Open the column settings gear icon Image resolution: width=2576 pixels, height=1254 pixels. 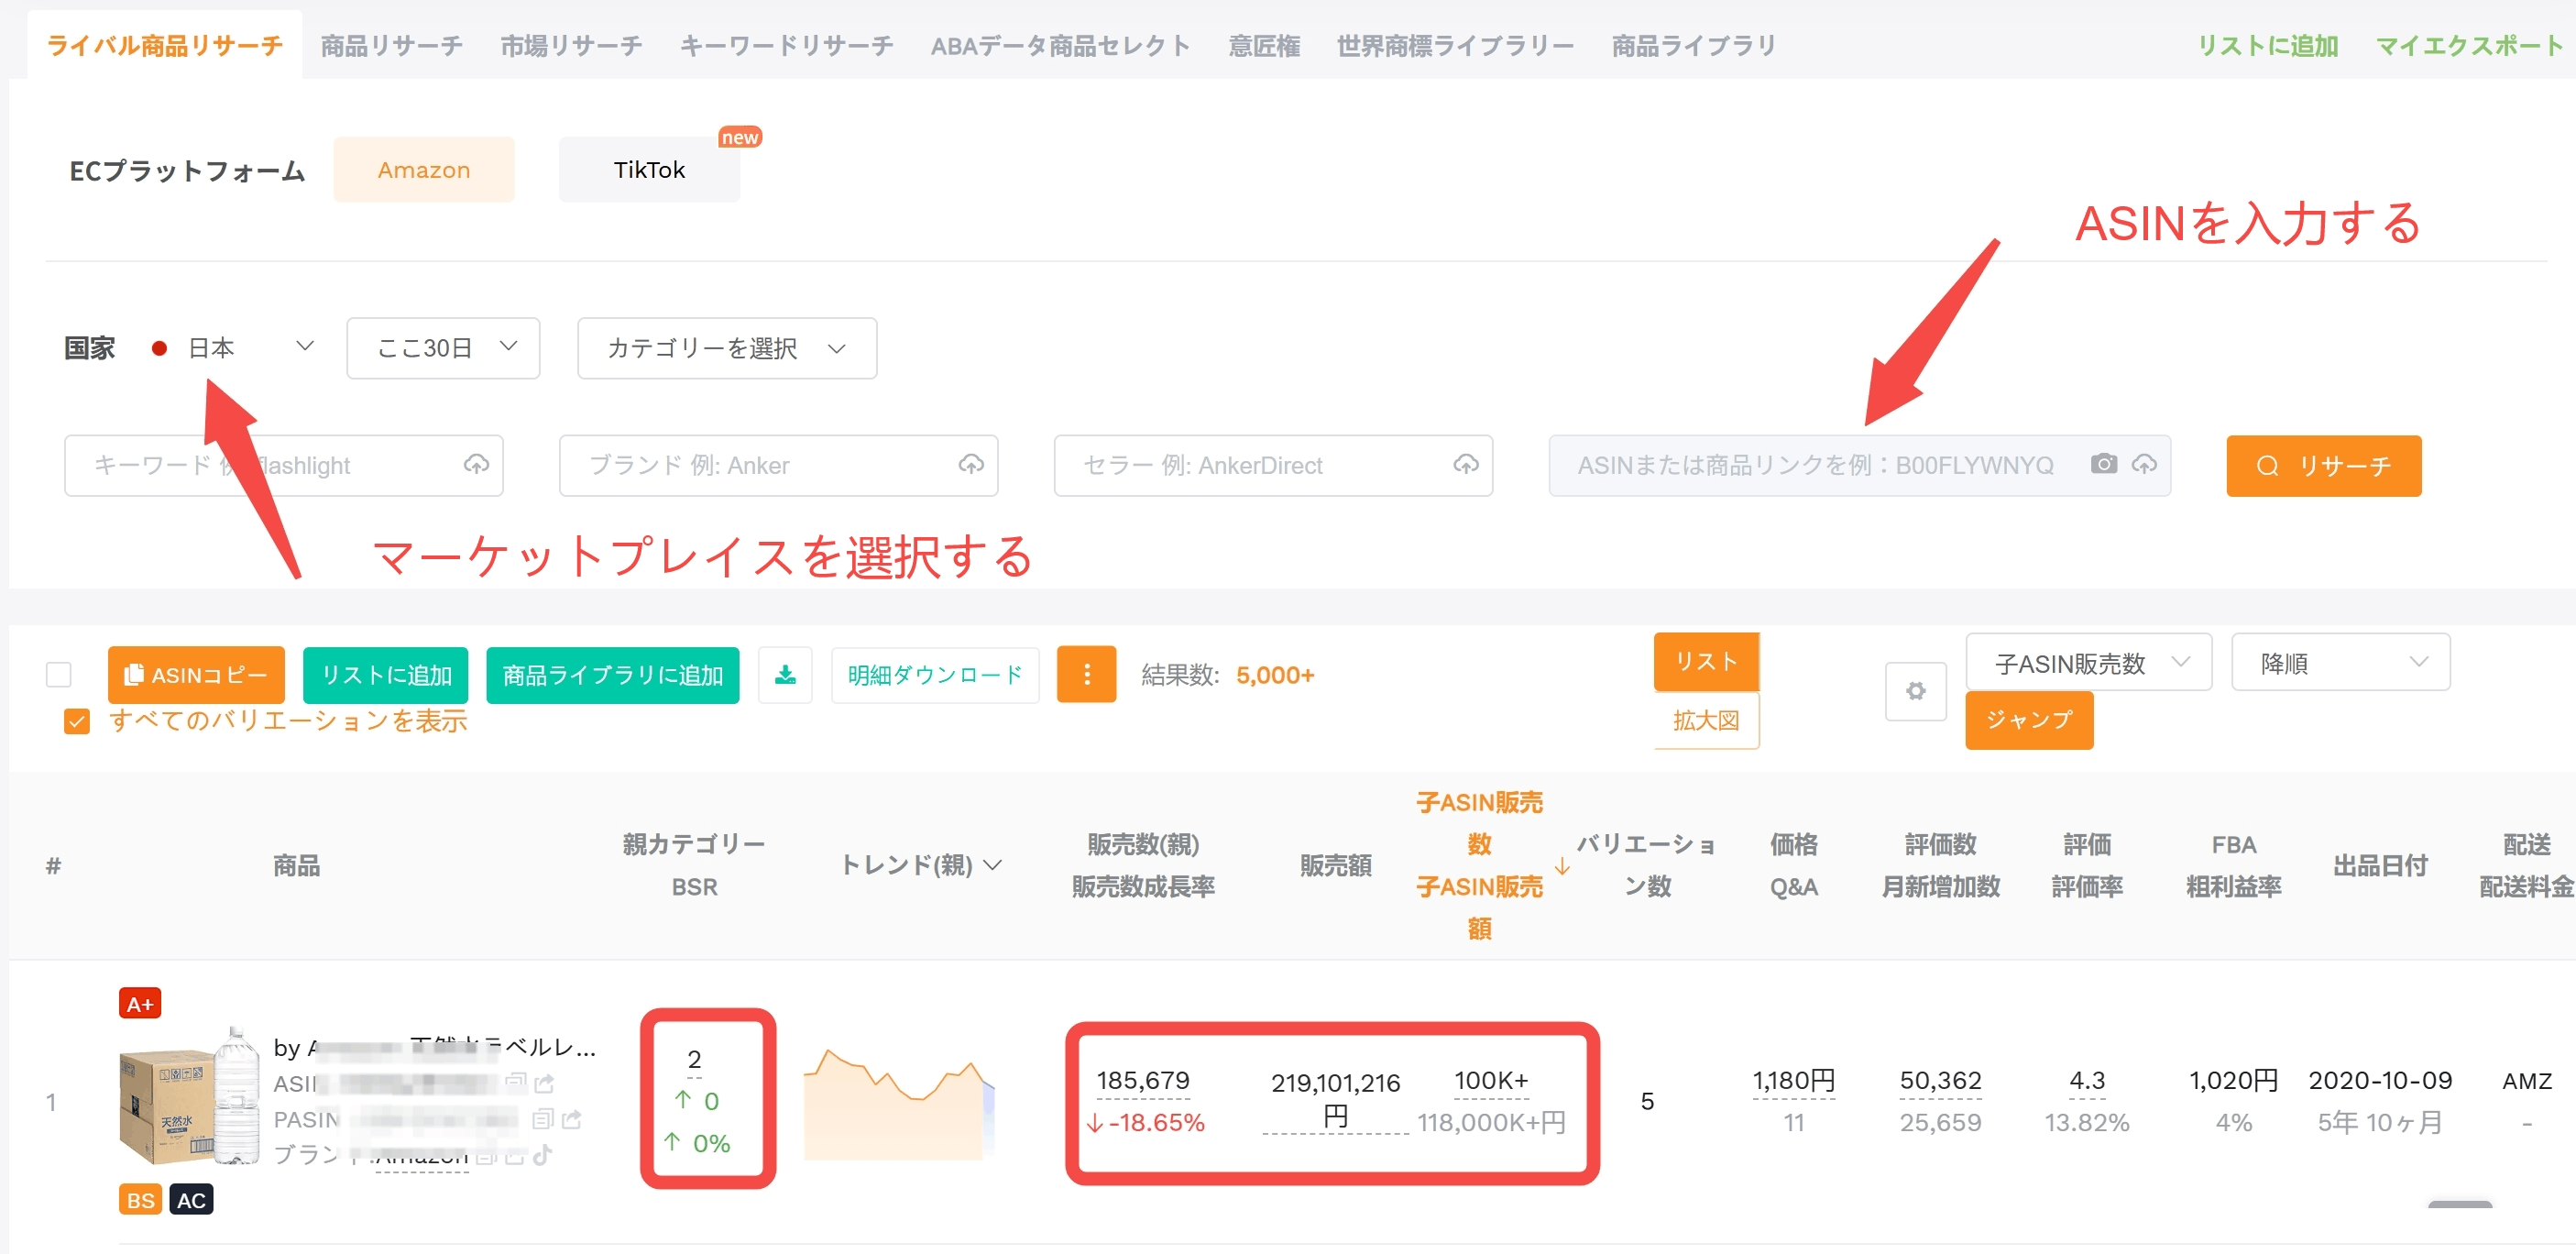coord(1915,691)
